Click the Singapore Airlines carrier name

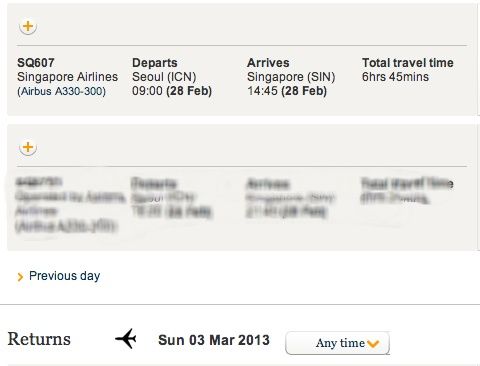pyautogui.click(x=68, y=77)
